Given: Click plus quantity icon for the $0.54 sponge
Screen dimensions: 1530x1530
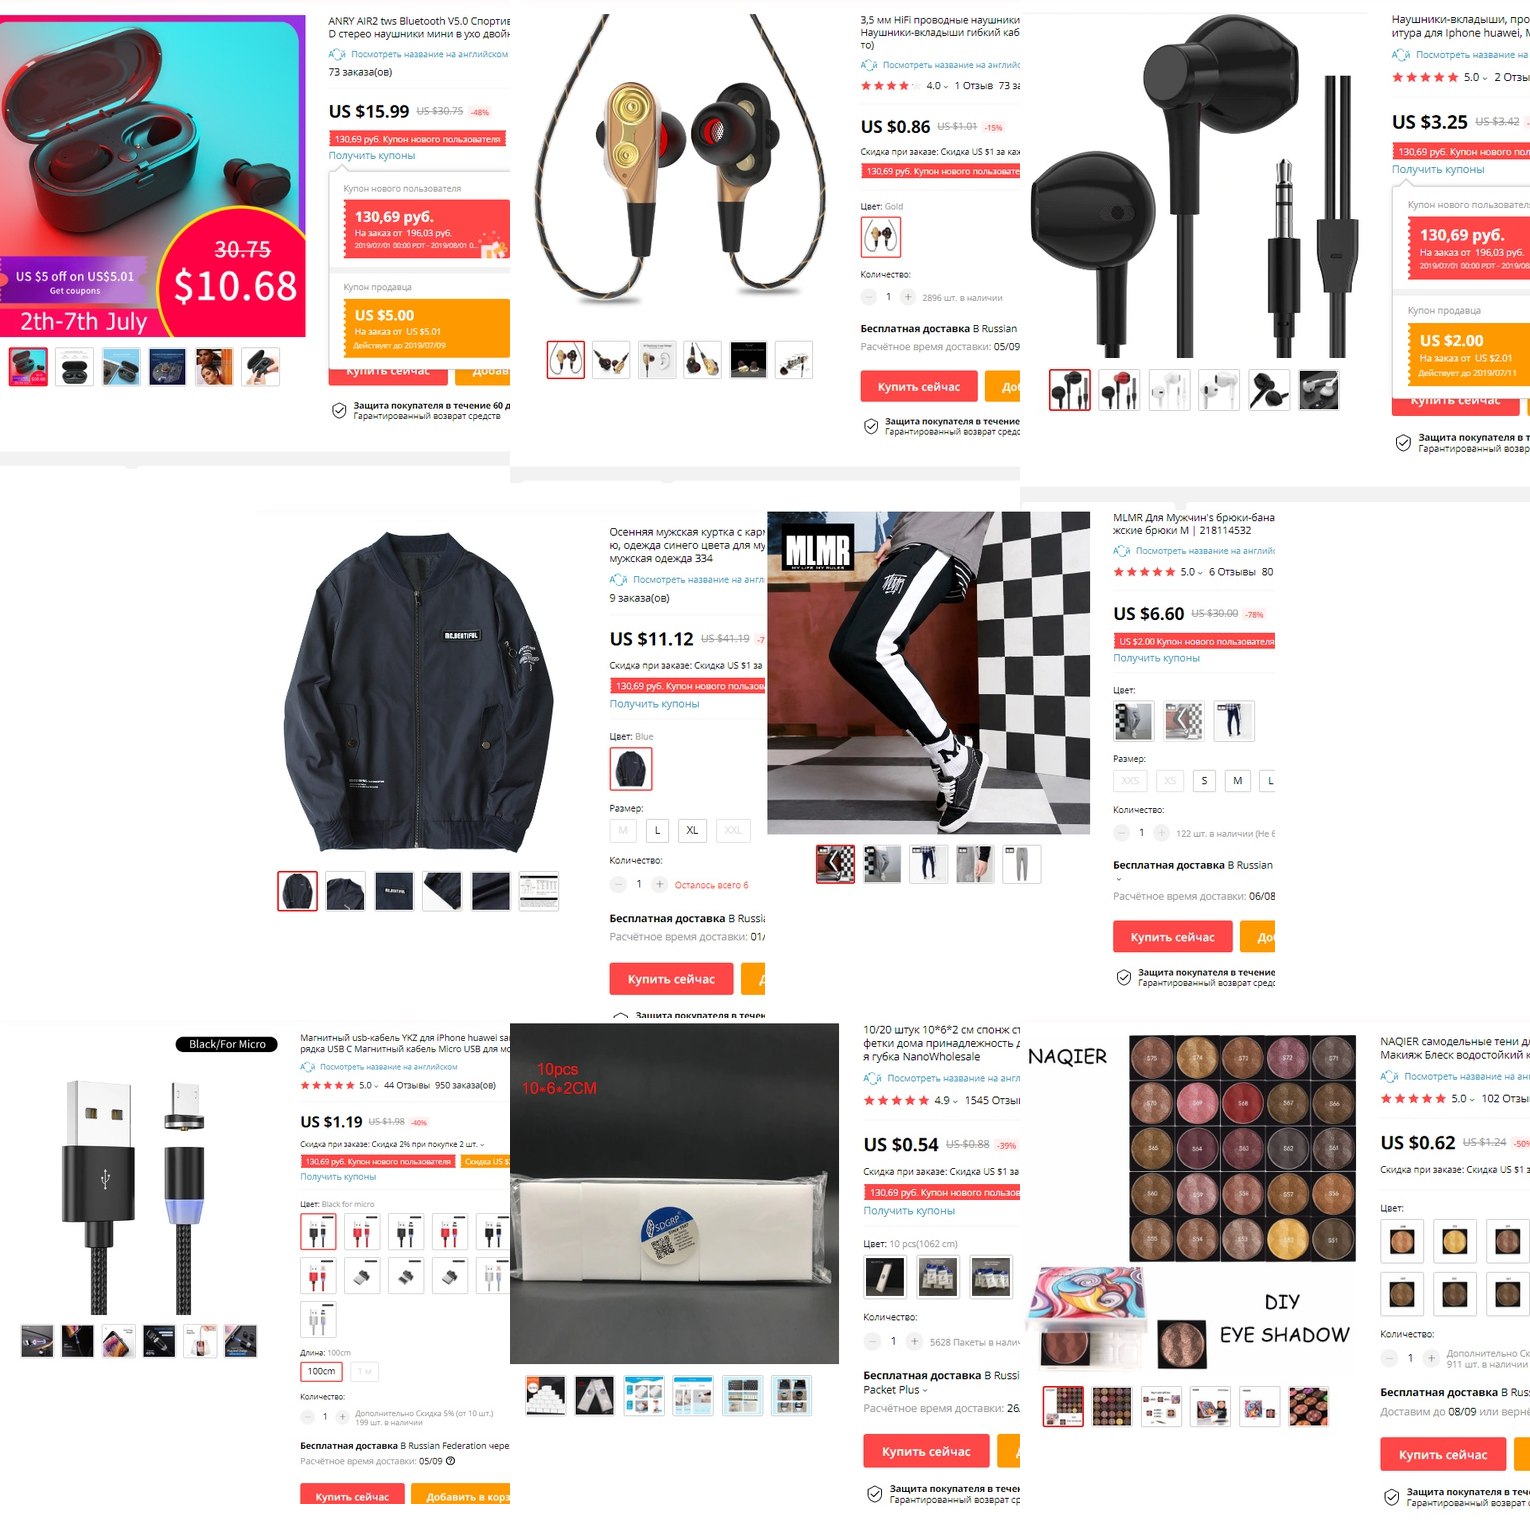Looking at the screenshot, I should pos(914,1341).
